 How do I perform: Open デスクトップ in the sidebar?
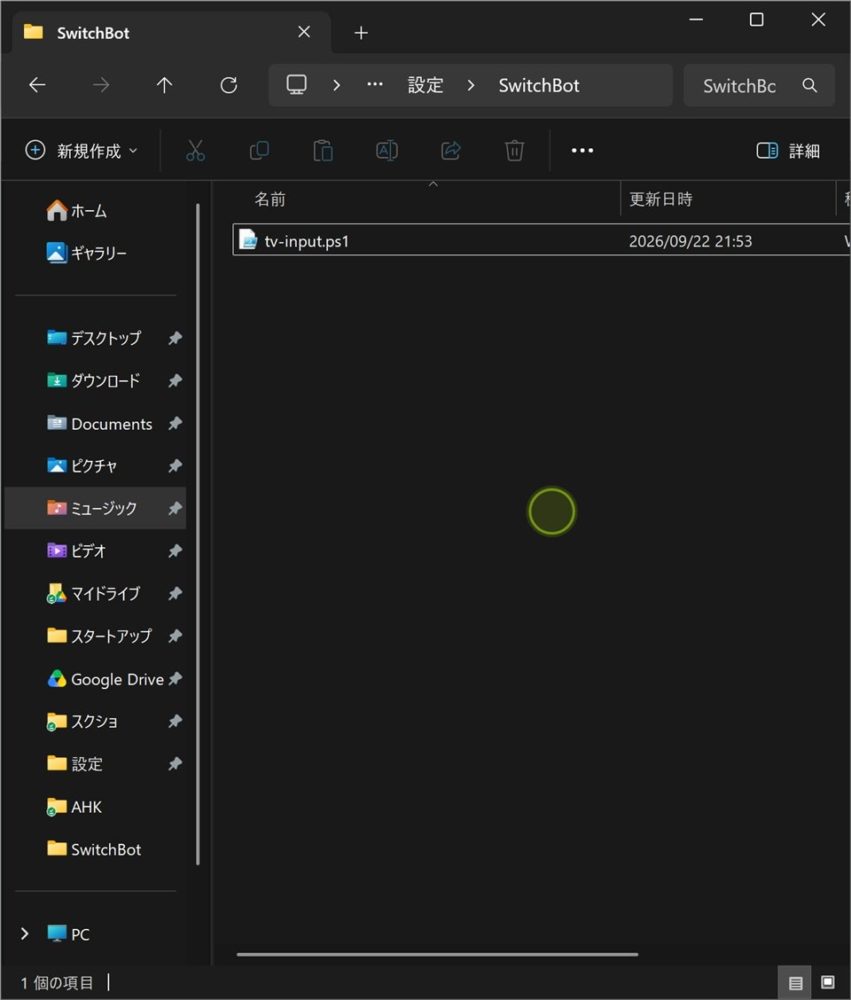pos(96,338)
